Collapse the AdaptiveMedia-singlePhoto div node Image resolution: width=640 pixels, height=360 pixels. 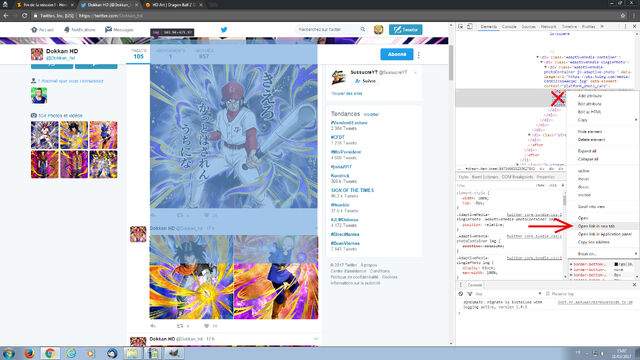coord(542,62)
